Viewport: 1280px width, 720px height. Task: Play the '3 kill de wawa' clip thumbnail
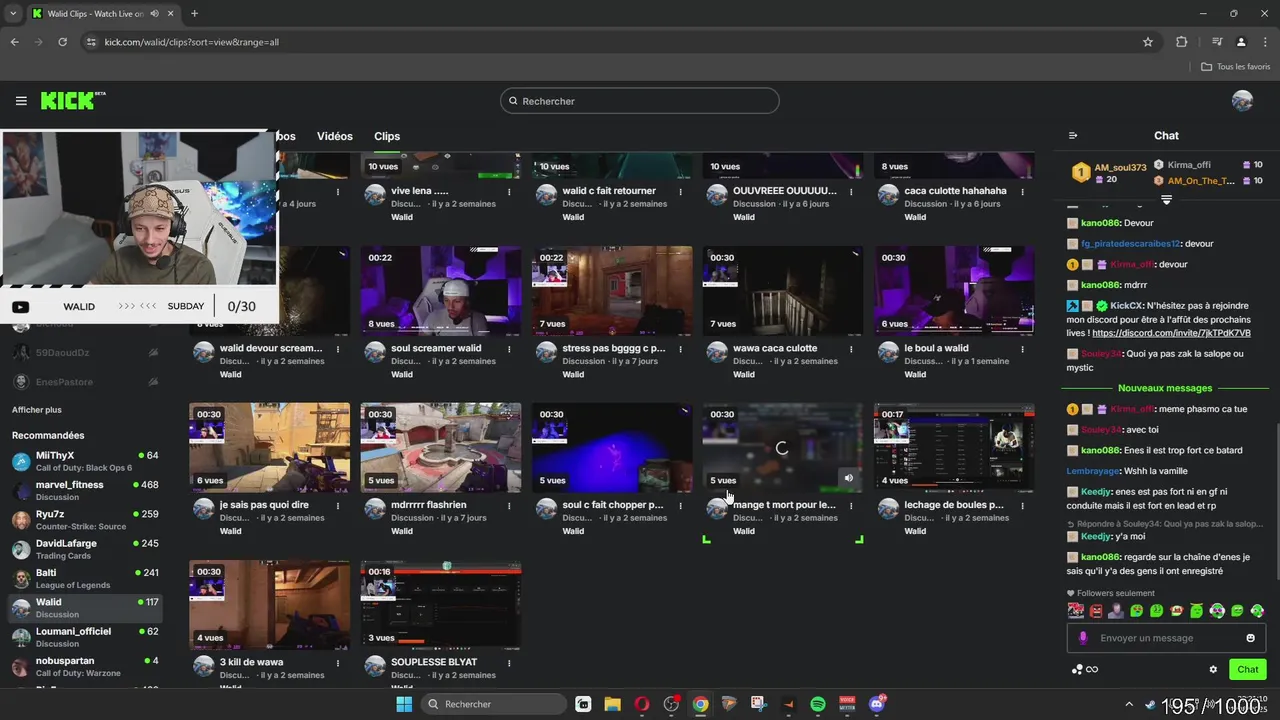(270, 605)
